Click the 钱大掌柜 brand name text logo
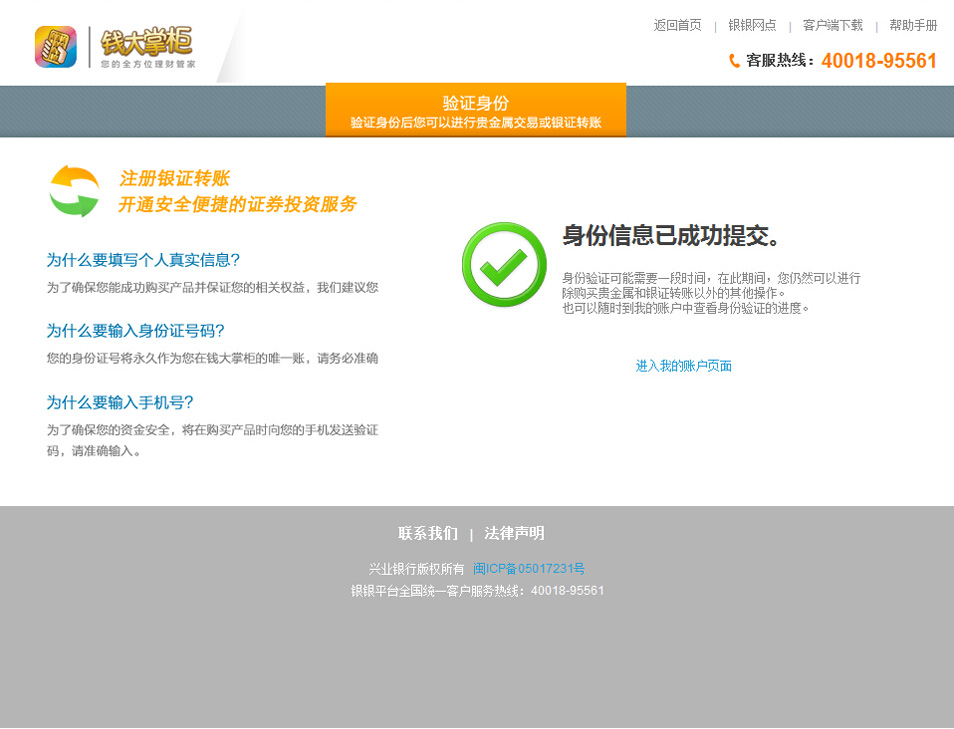This screenshot has width=954, height=729. (147, 41)
